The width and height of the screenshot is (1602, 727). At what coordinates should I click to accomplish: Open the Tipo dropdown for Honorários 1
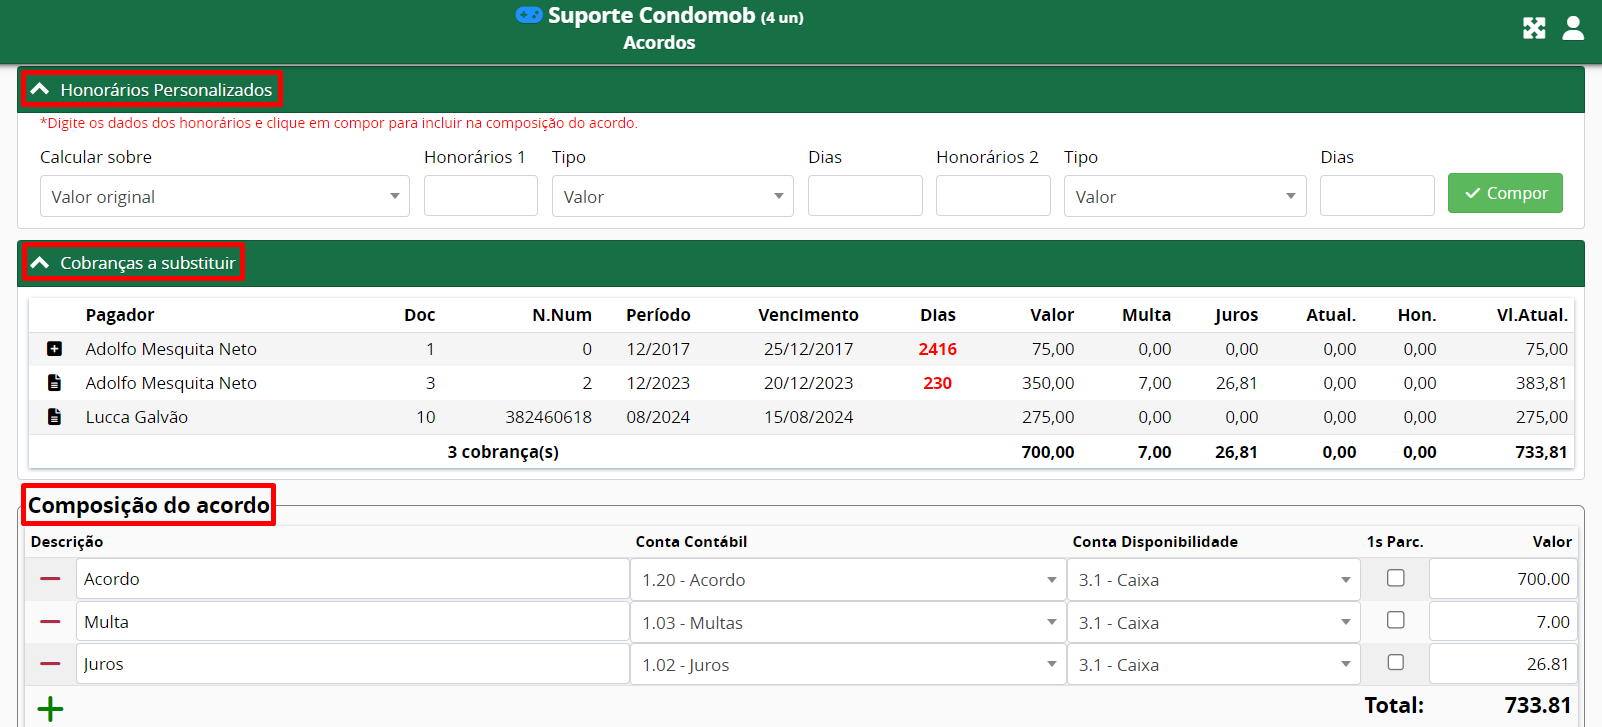(x=672, y=196)
